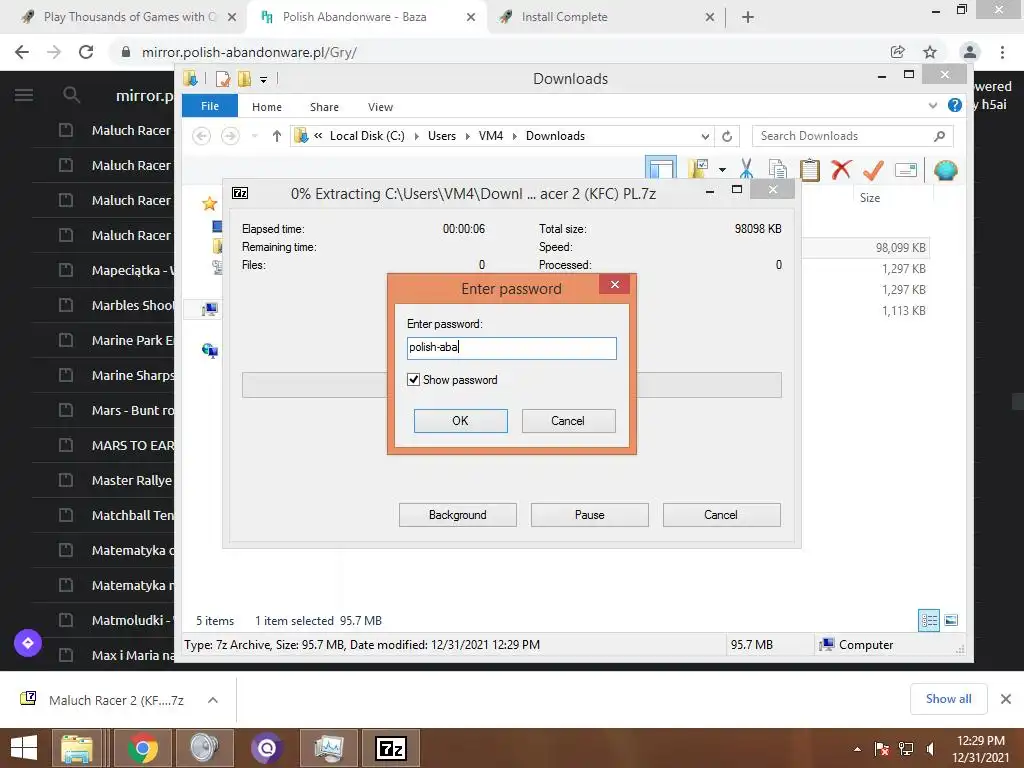
Task: Click the Users breadcrumb segment
Action: (x=441, y=136)
